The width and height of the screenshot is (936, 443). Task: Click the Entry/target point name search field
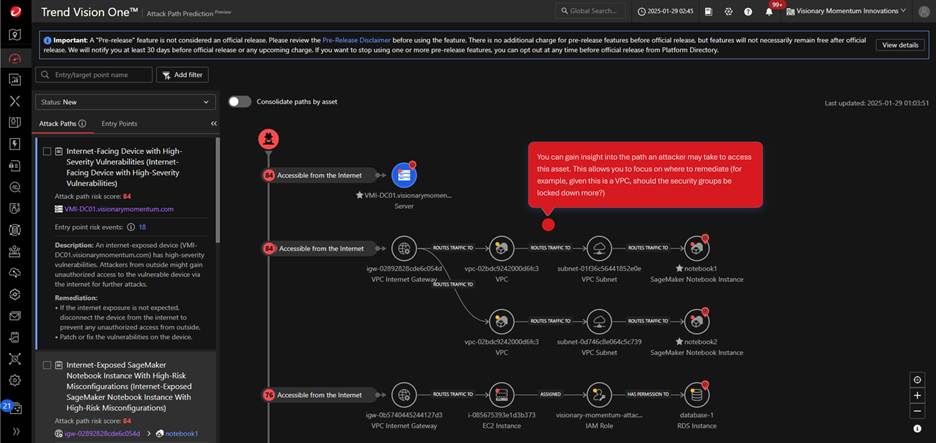click(x=94, y=75)
